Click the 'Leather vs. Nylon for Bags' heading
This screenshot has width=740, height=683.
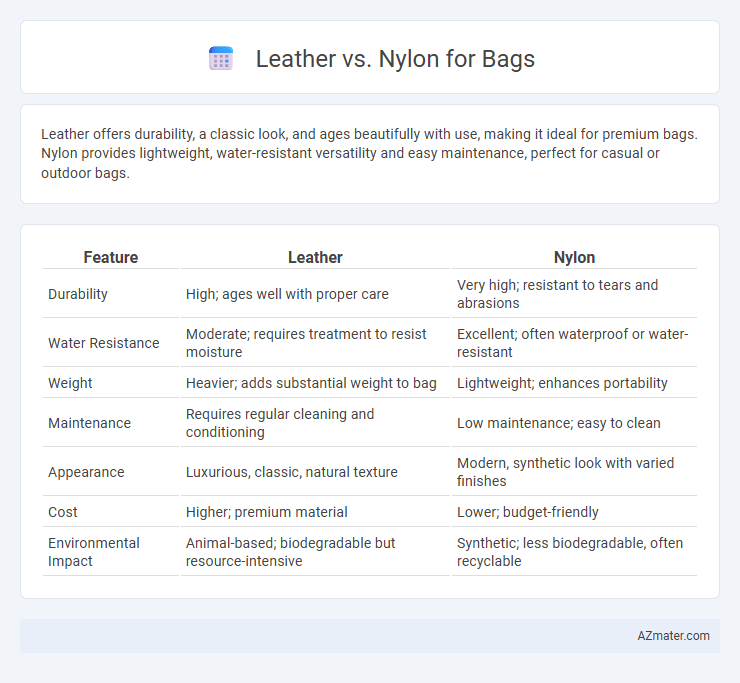pyautogui.click(x=395, y=59)
